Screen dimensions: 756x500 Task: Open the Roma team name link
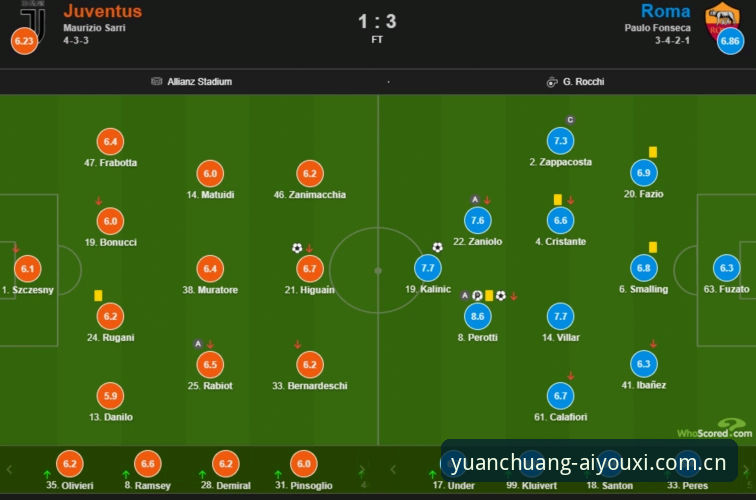pyautogui.click(x=665, y=11)
